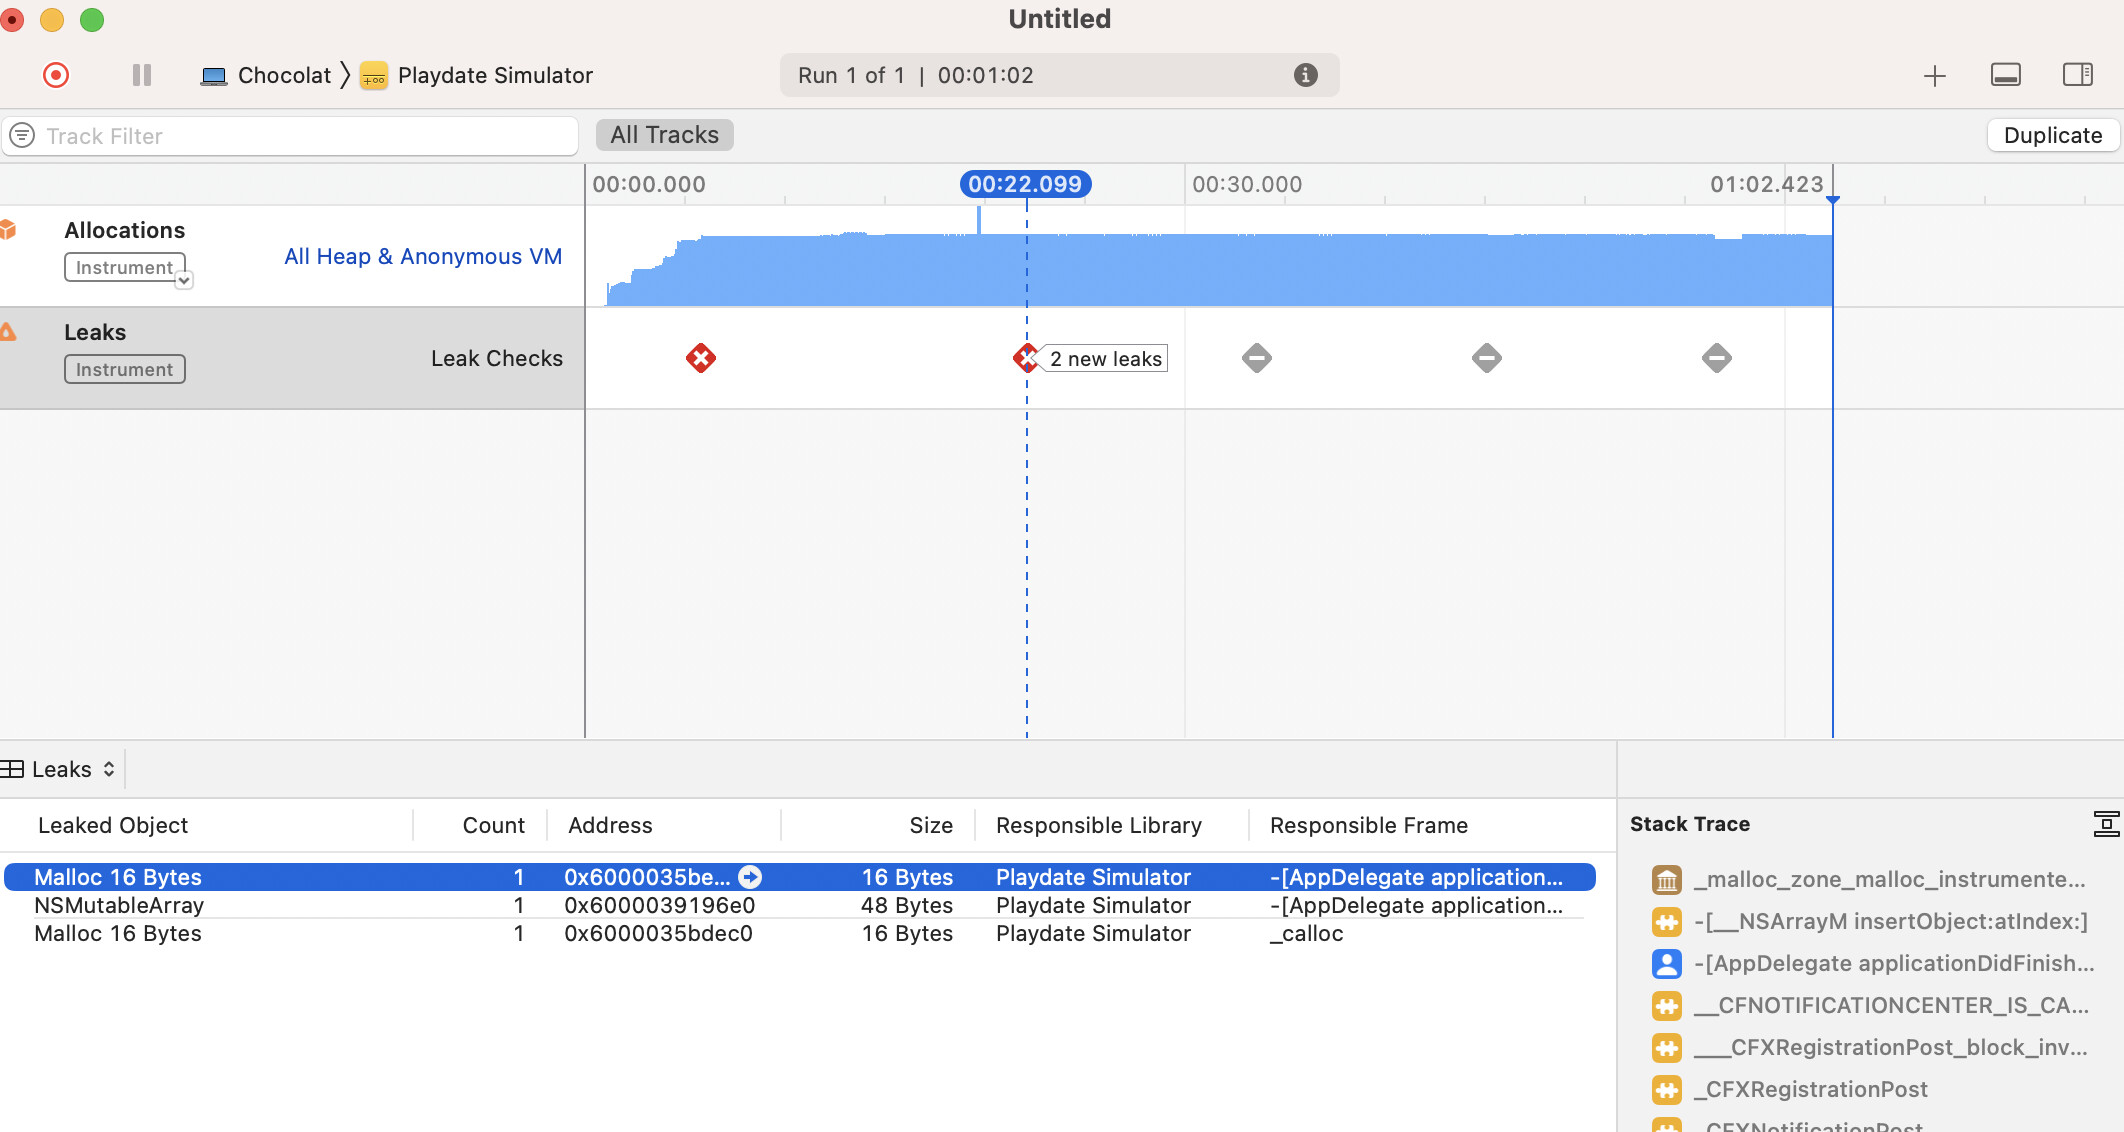Minimize the window with yellow button
This screenshot has height=1132, width=2124.
(51, 19)
